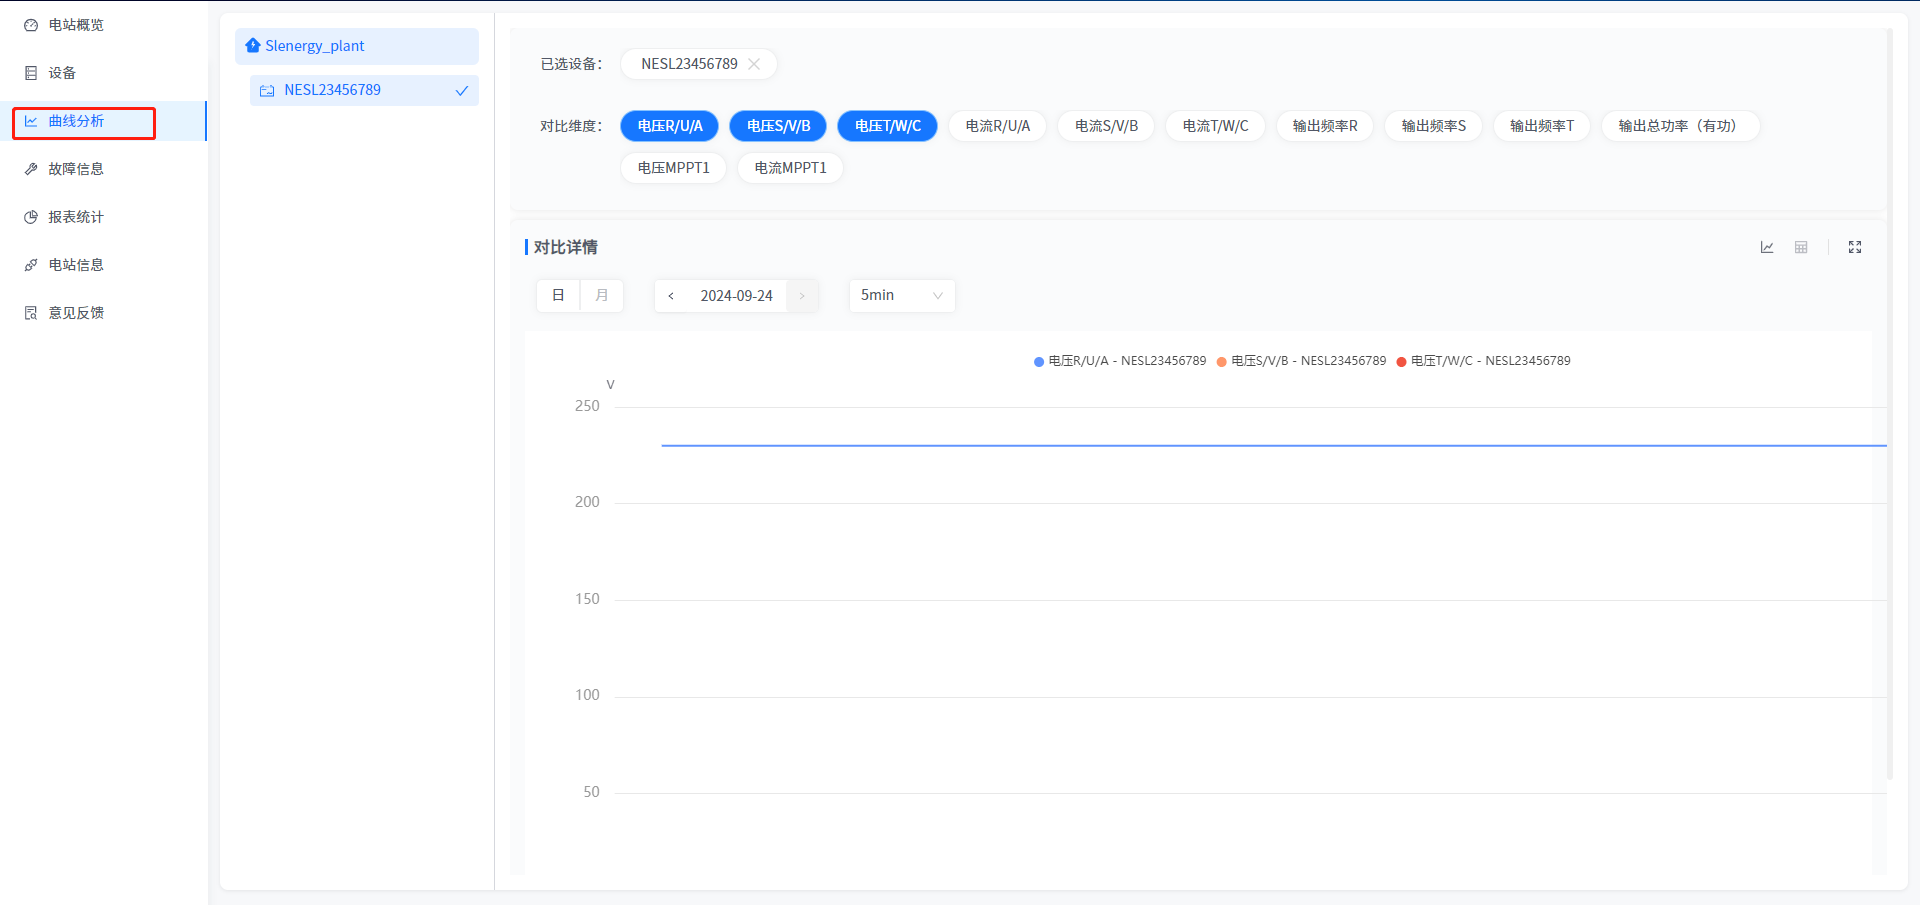This screenshot has height=905, width=1920.
Task: Switch to table view icon
Action: pos(1801,247)
